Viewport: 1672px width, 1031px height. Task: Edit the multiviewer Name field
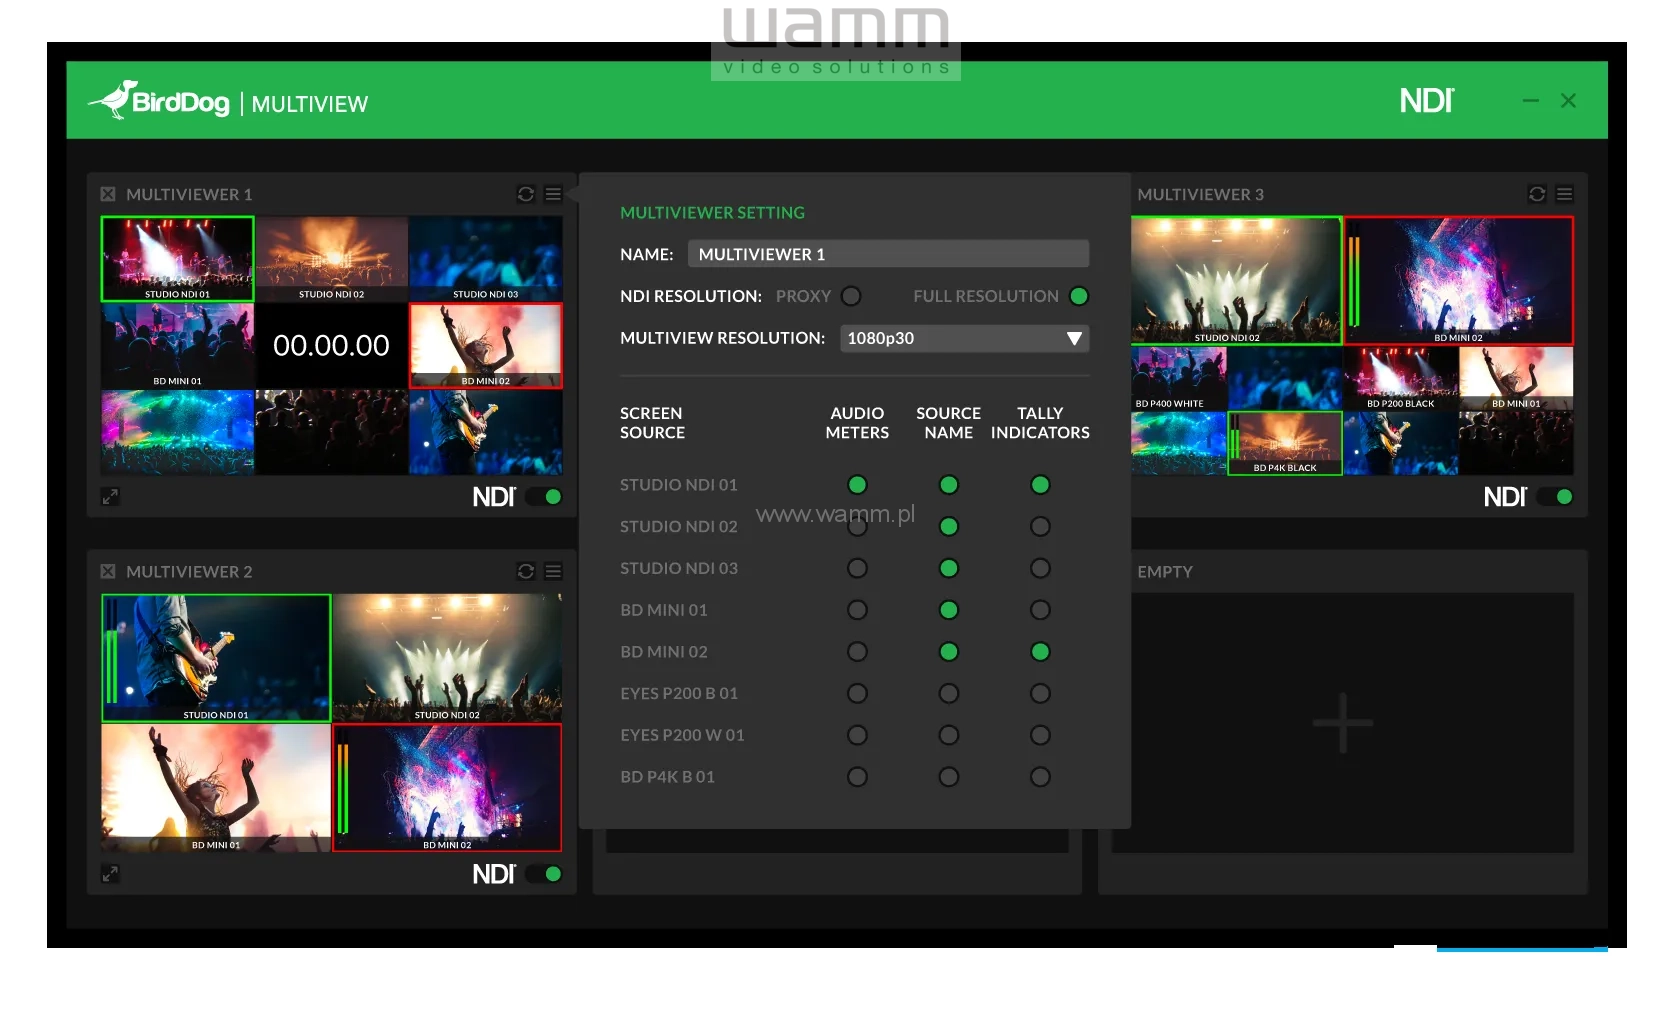click(888, 254)
